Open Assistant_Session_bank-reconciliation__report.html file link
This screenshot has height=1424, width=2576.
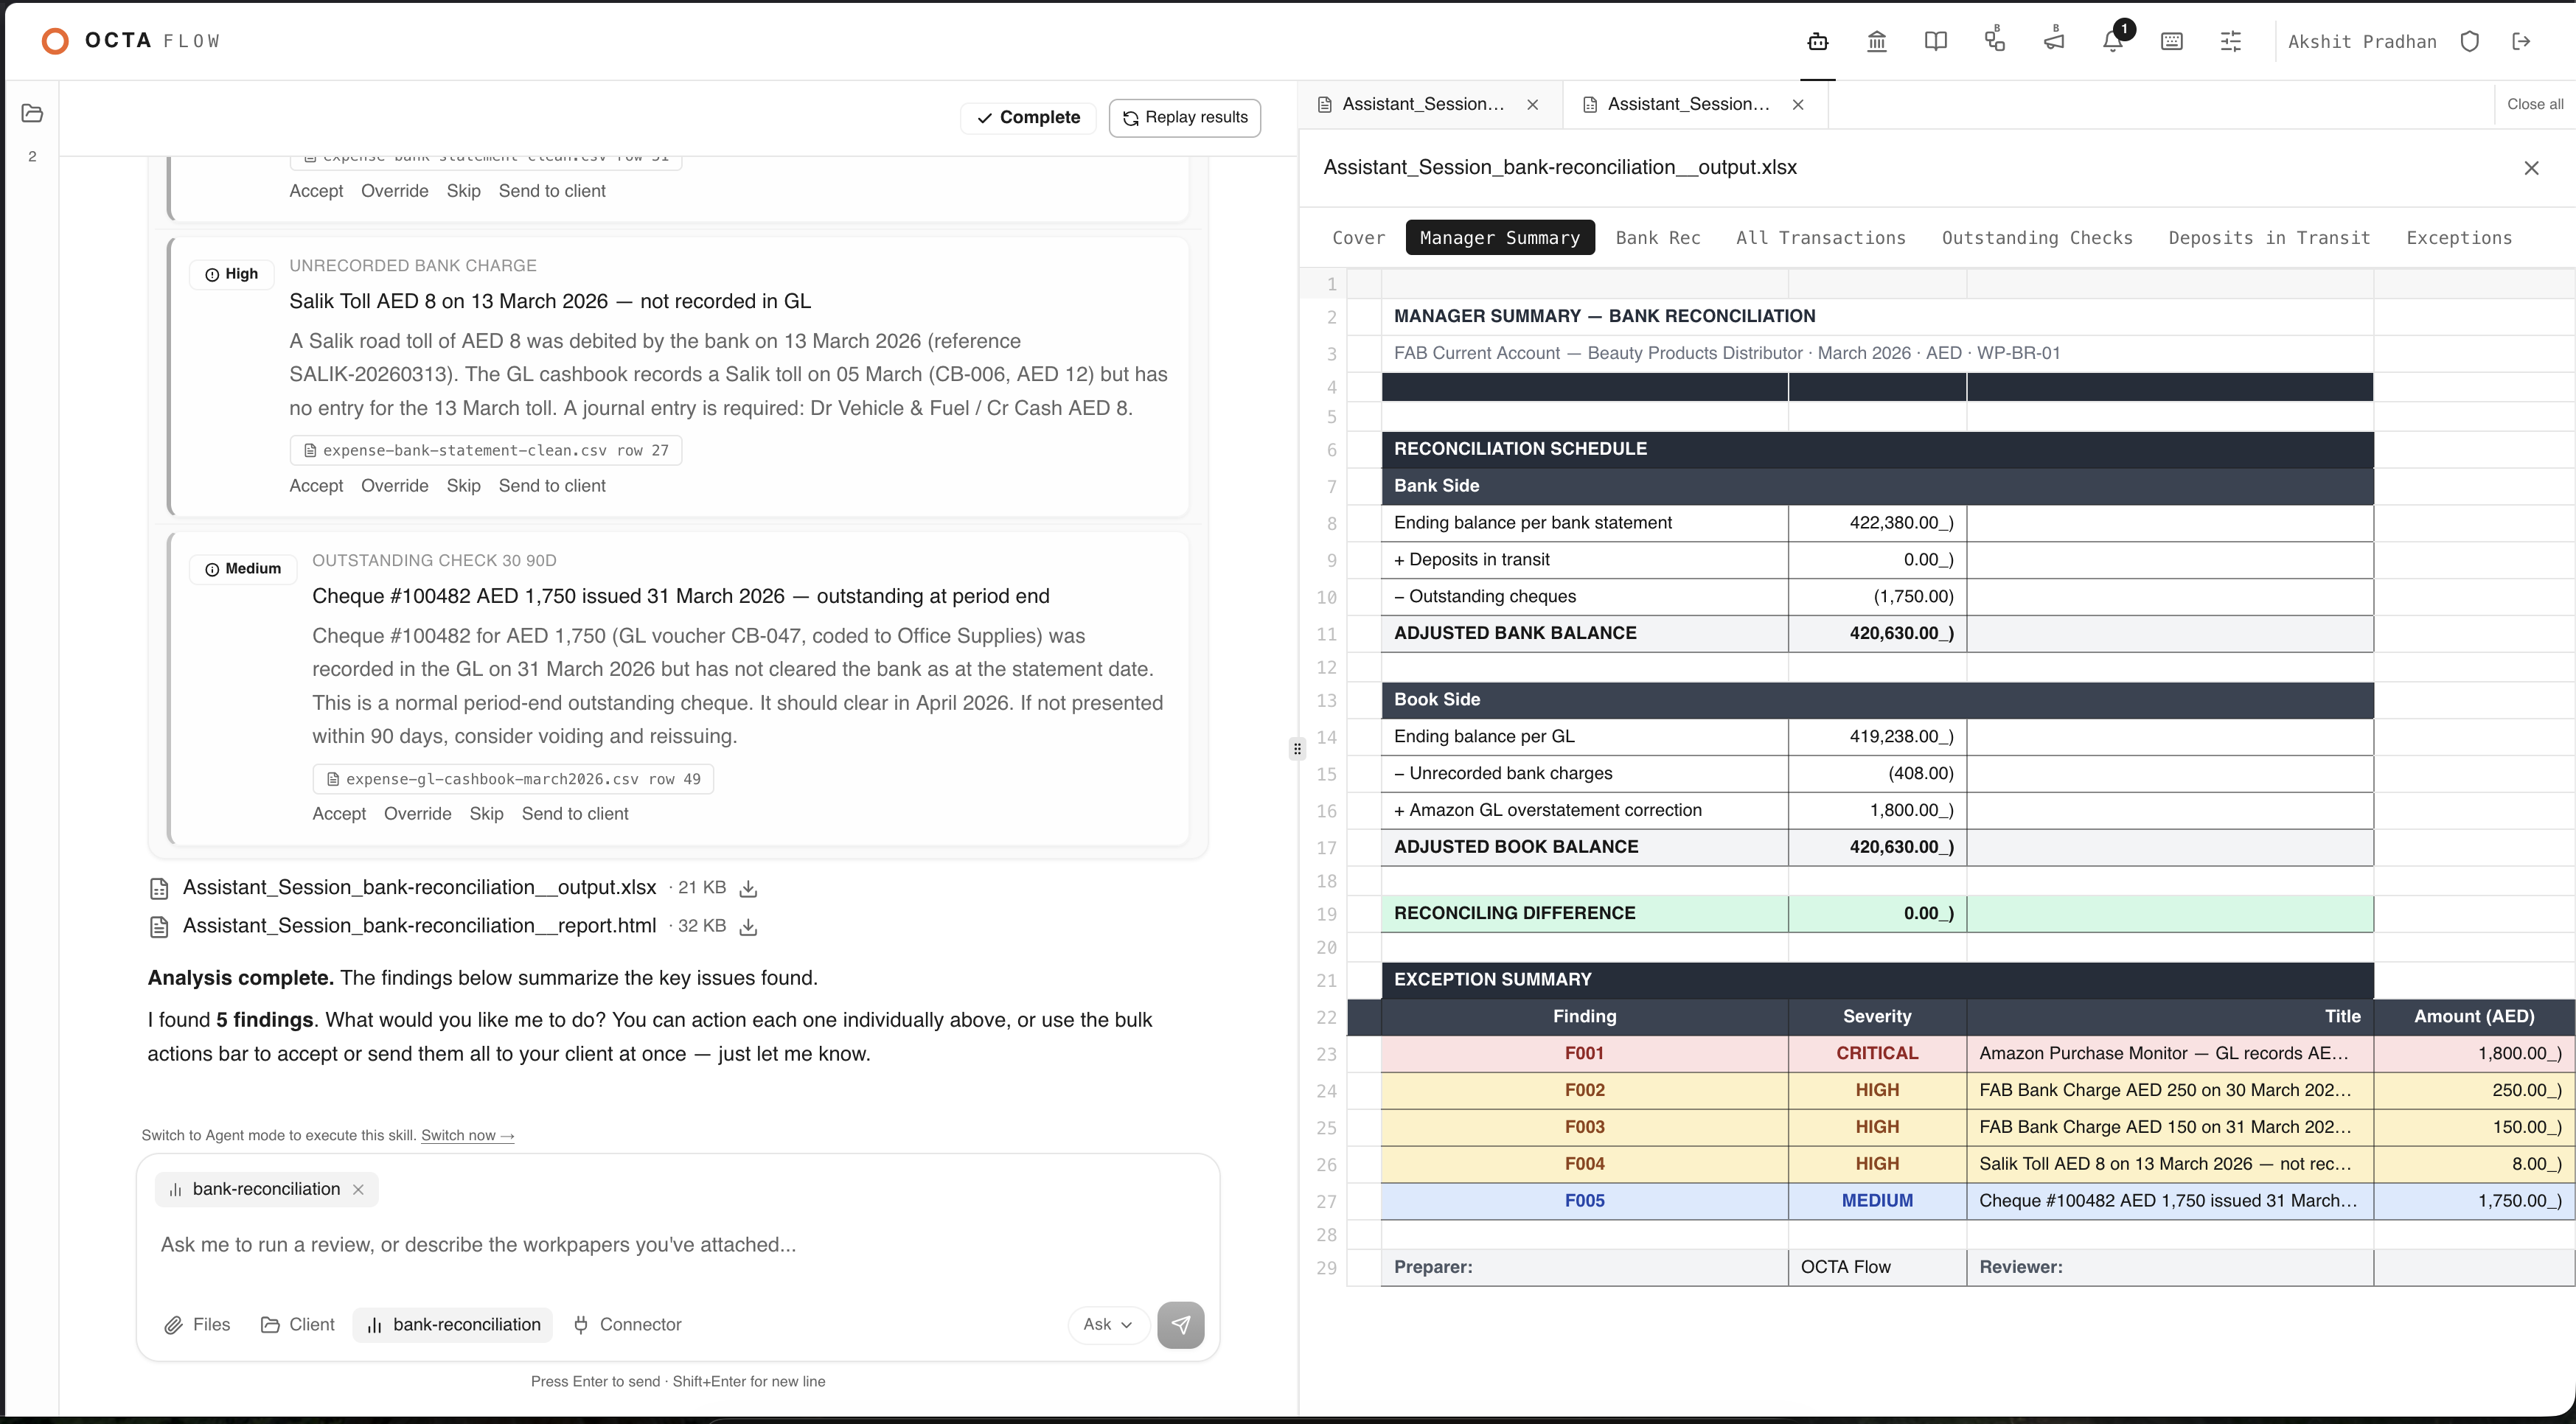click(x=419, y=926)
